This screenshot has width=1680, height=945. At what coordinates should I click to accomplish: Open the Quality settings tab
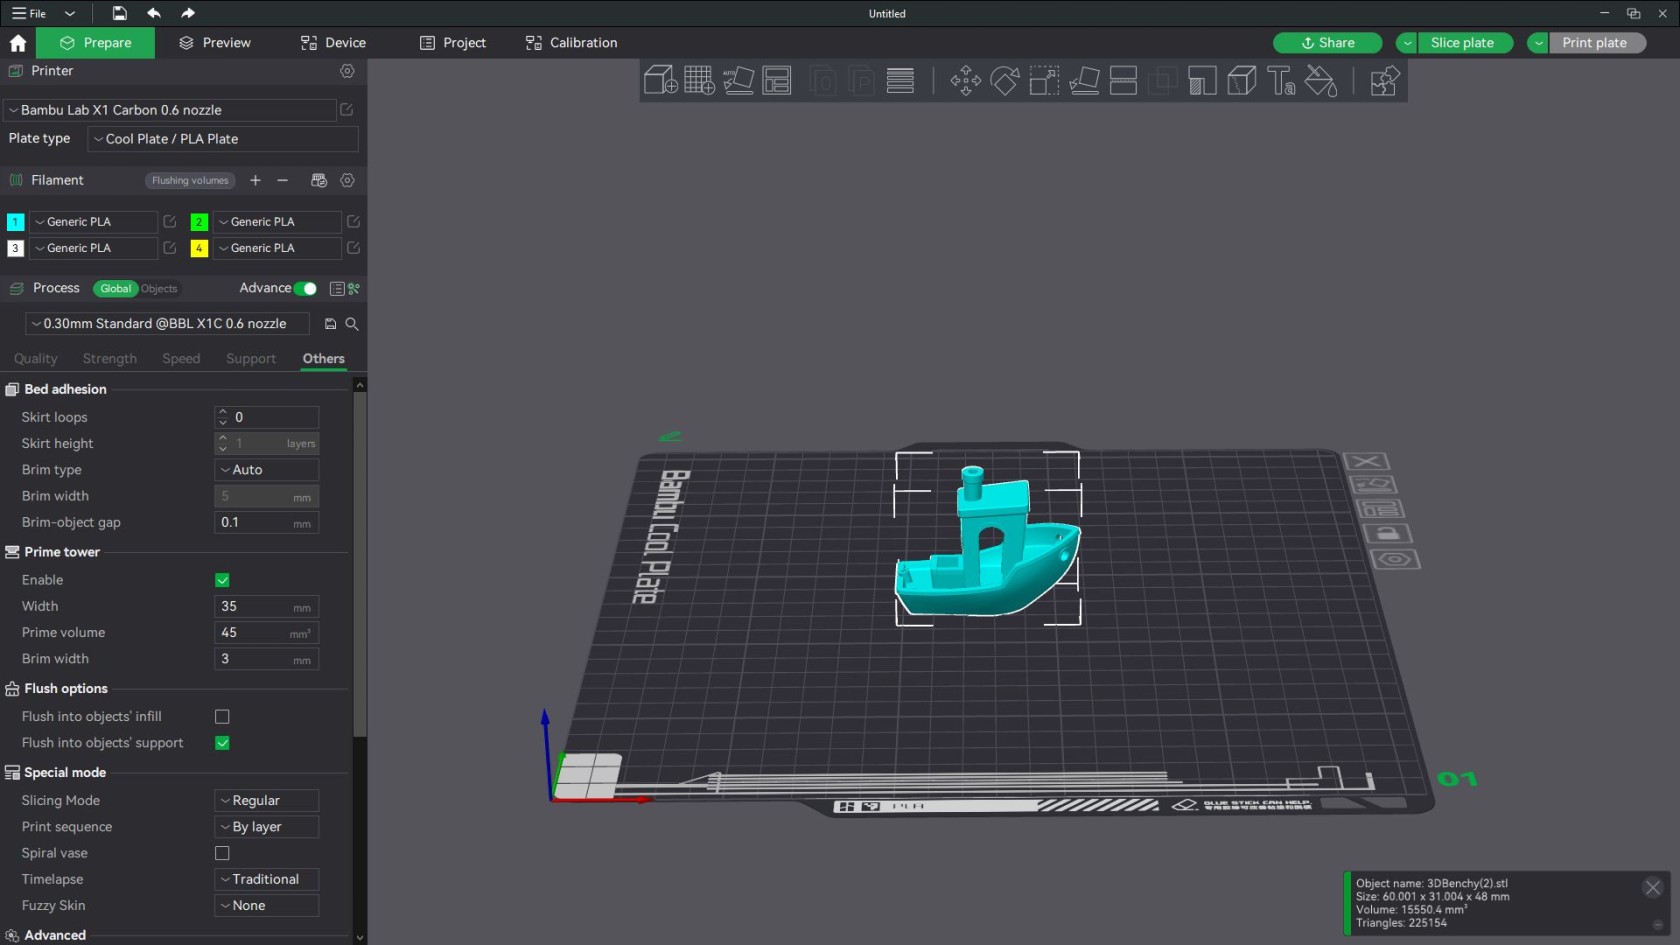click(36, 359)
